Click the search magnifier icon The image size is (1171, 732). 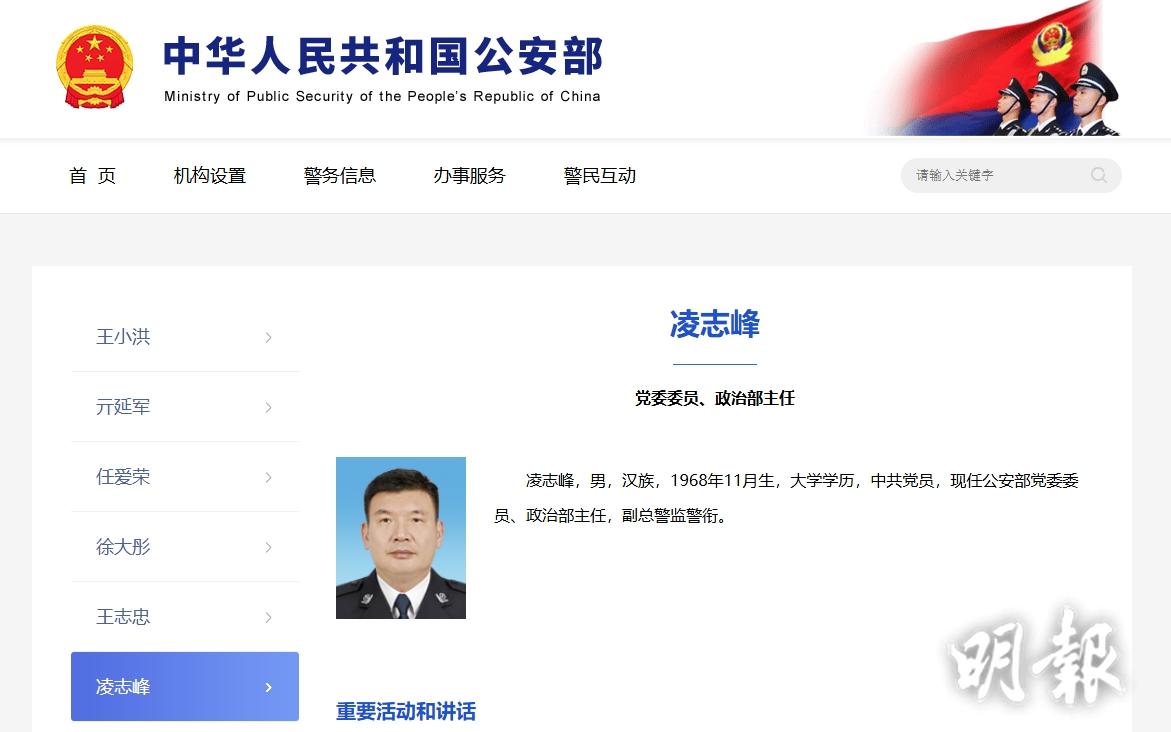(x=1099, y=175)
